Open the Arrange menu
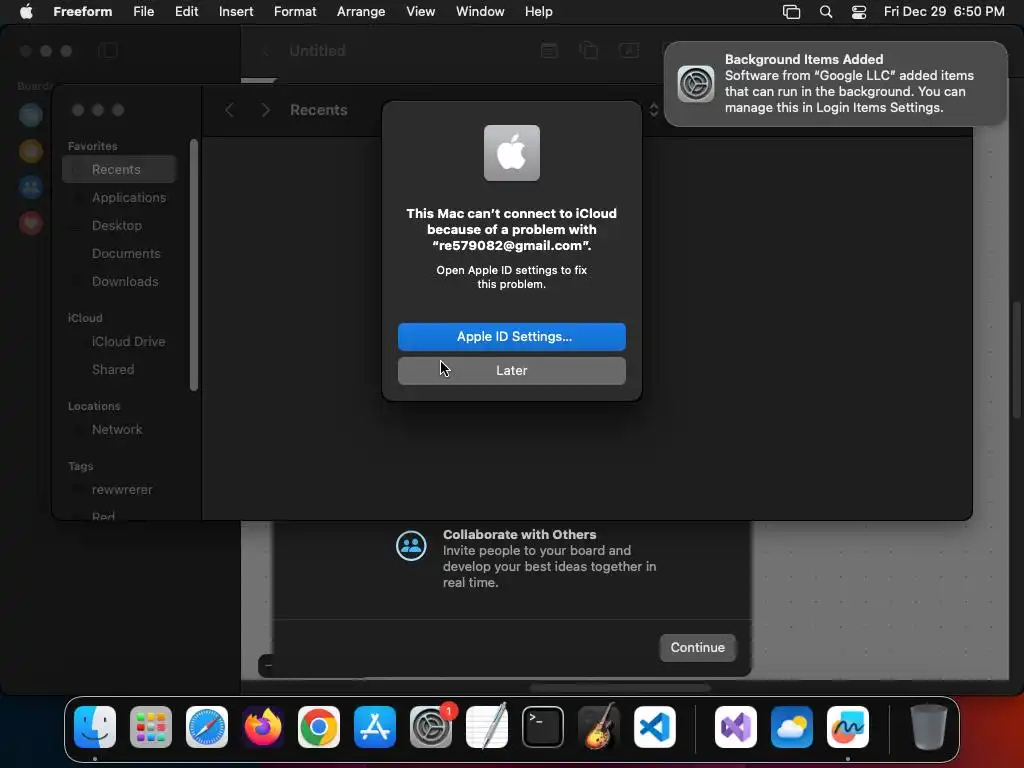Viewport: 1024px width, 768px height. click(x=360, y=12)
